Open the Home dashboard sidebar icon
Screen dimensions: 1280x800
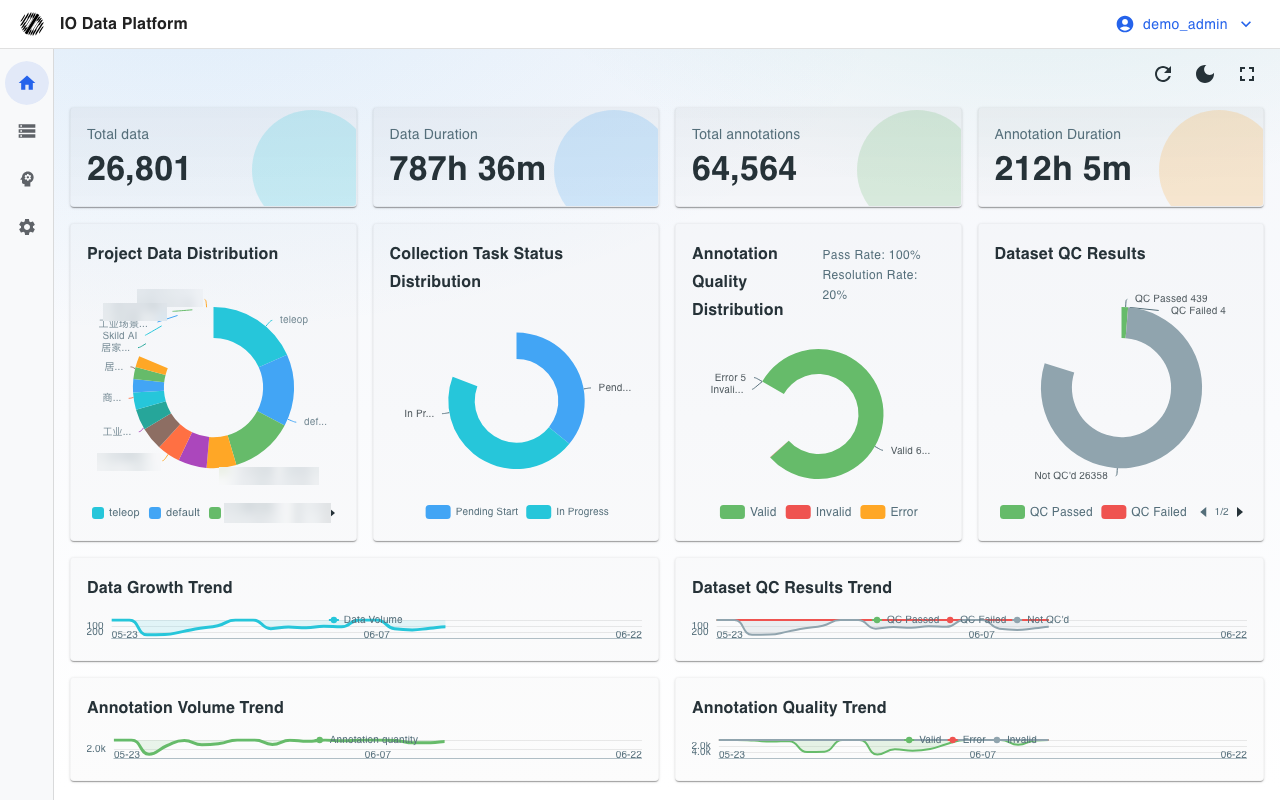(x=27, y=83)
